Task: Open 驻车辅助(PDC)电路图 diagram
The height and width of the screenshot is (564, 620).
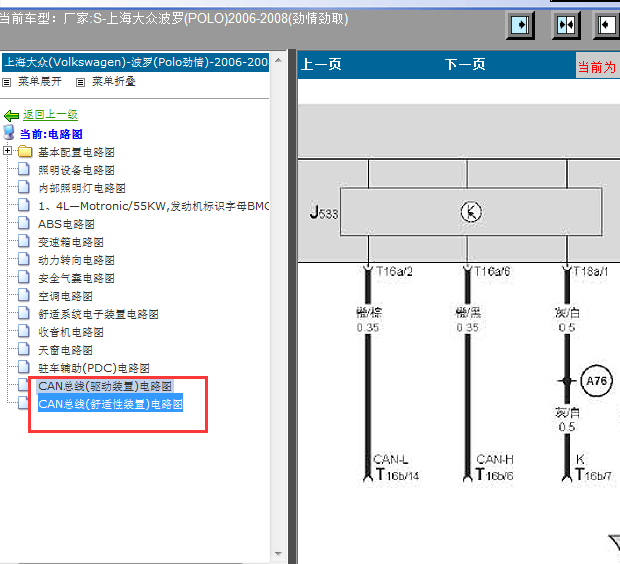Action: [94, 368]
